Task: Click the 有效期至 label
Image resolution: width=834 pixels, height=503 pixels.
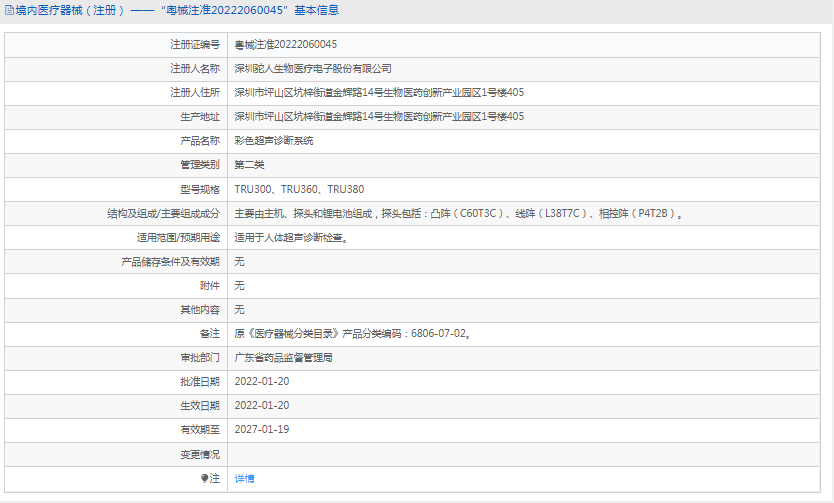Action: tap(200, 430)
